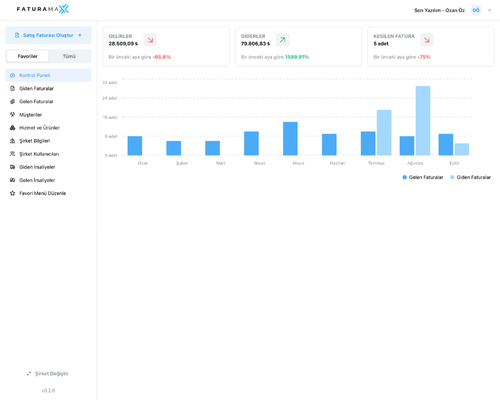Open Müşteriler in sidebar
Screen dimensions: 500x400
pos(48,115)
